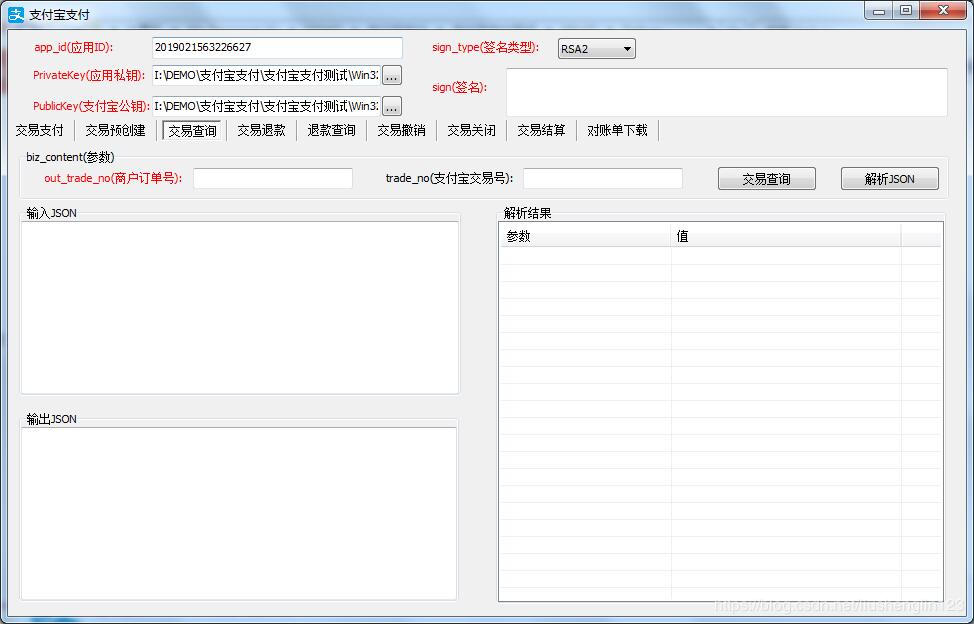Open the 交易退款 tab
Viewport: 974px width, 624px height.
(262, 130)
